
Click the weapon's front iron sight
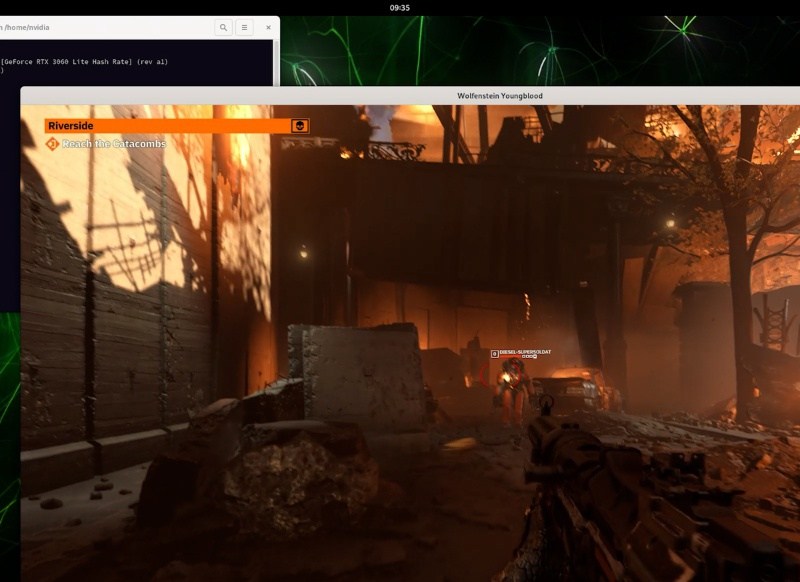pyautogui.click(x=546, y=403)
